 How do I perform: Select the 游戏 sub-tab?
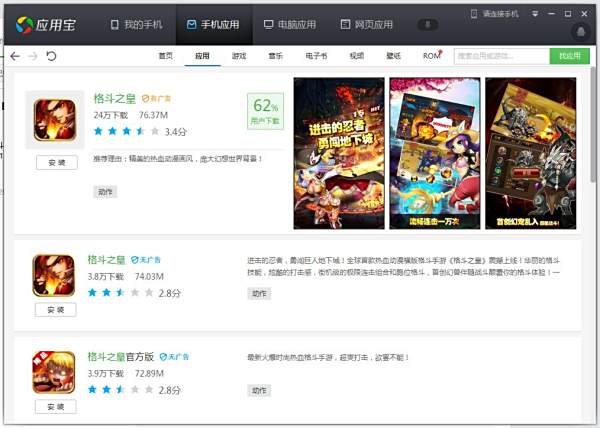point(239,56)
